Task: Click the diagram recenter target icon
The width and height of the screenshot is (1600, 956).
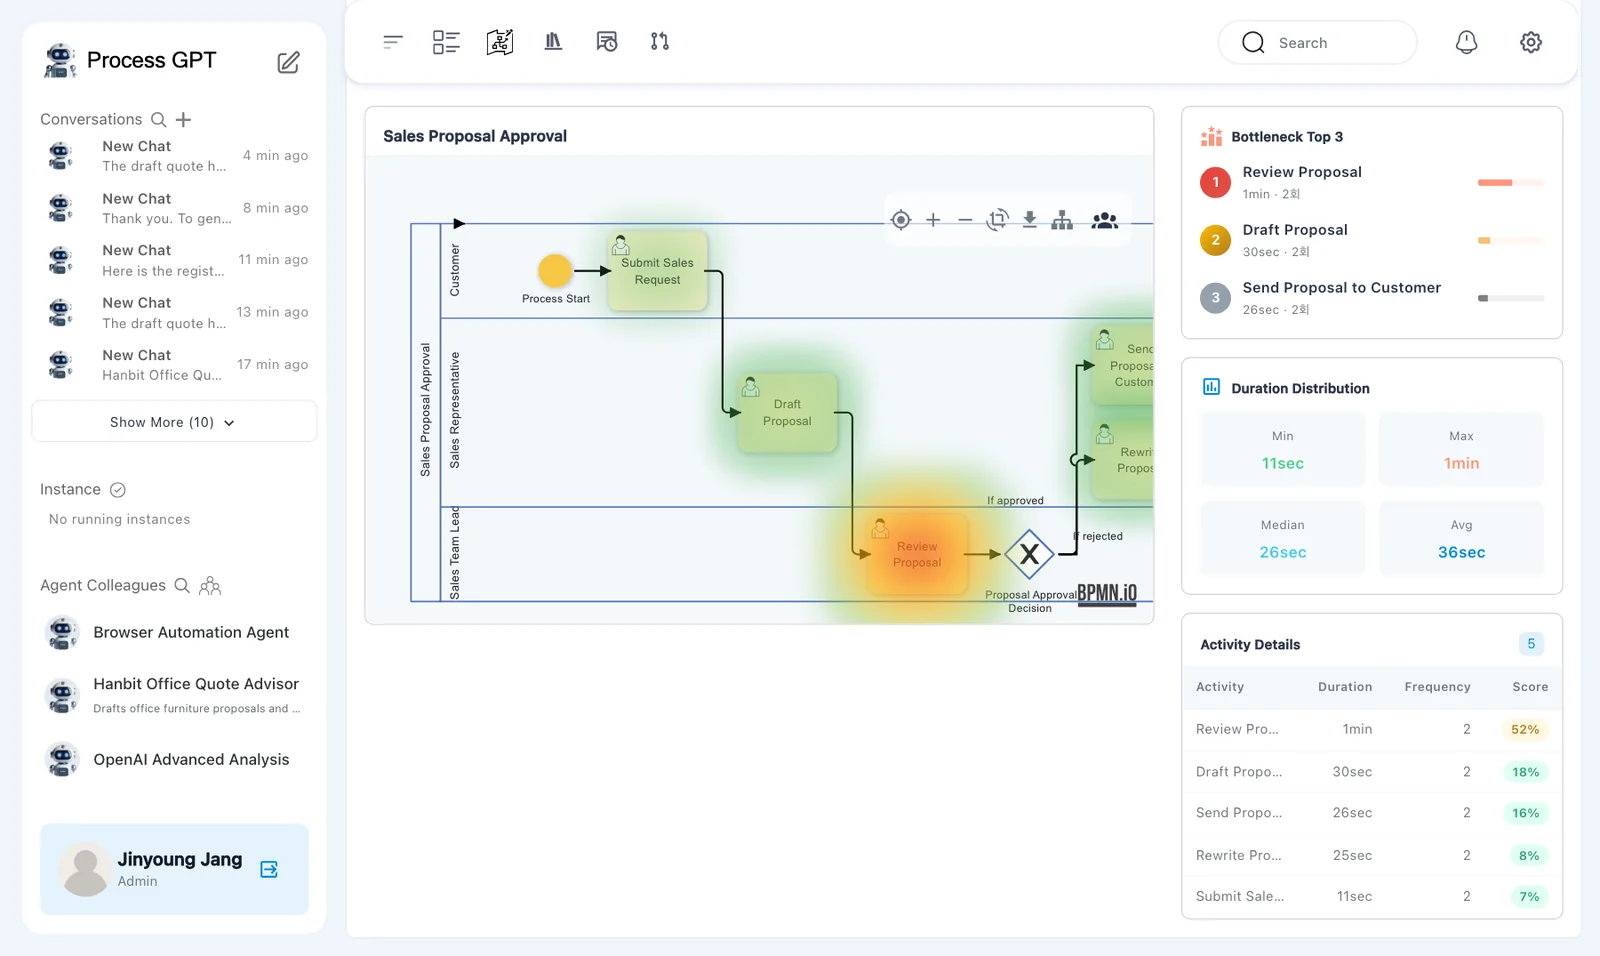Action: pyautogui.click(x=901, y=220)
